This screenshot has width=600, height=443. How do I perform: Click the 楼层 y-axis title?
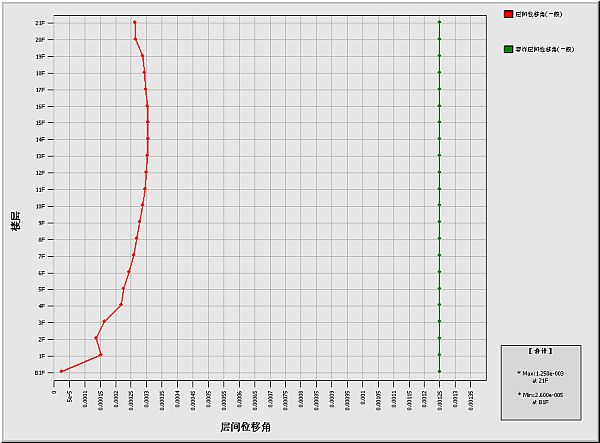pyautogui.click(x=15, y=220)
